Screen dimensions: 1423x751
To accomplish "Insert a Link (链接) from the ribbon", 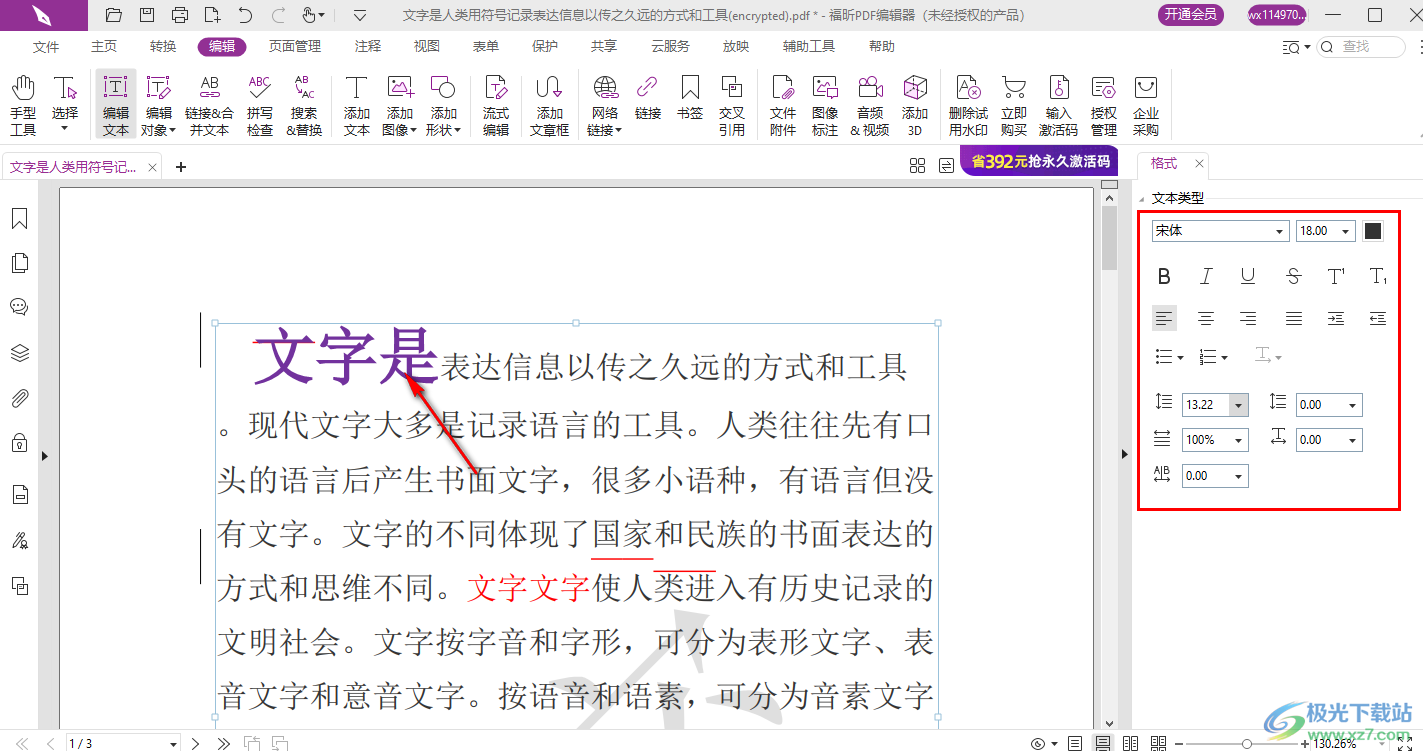I will coord(648,97).
